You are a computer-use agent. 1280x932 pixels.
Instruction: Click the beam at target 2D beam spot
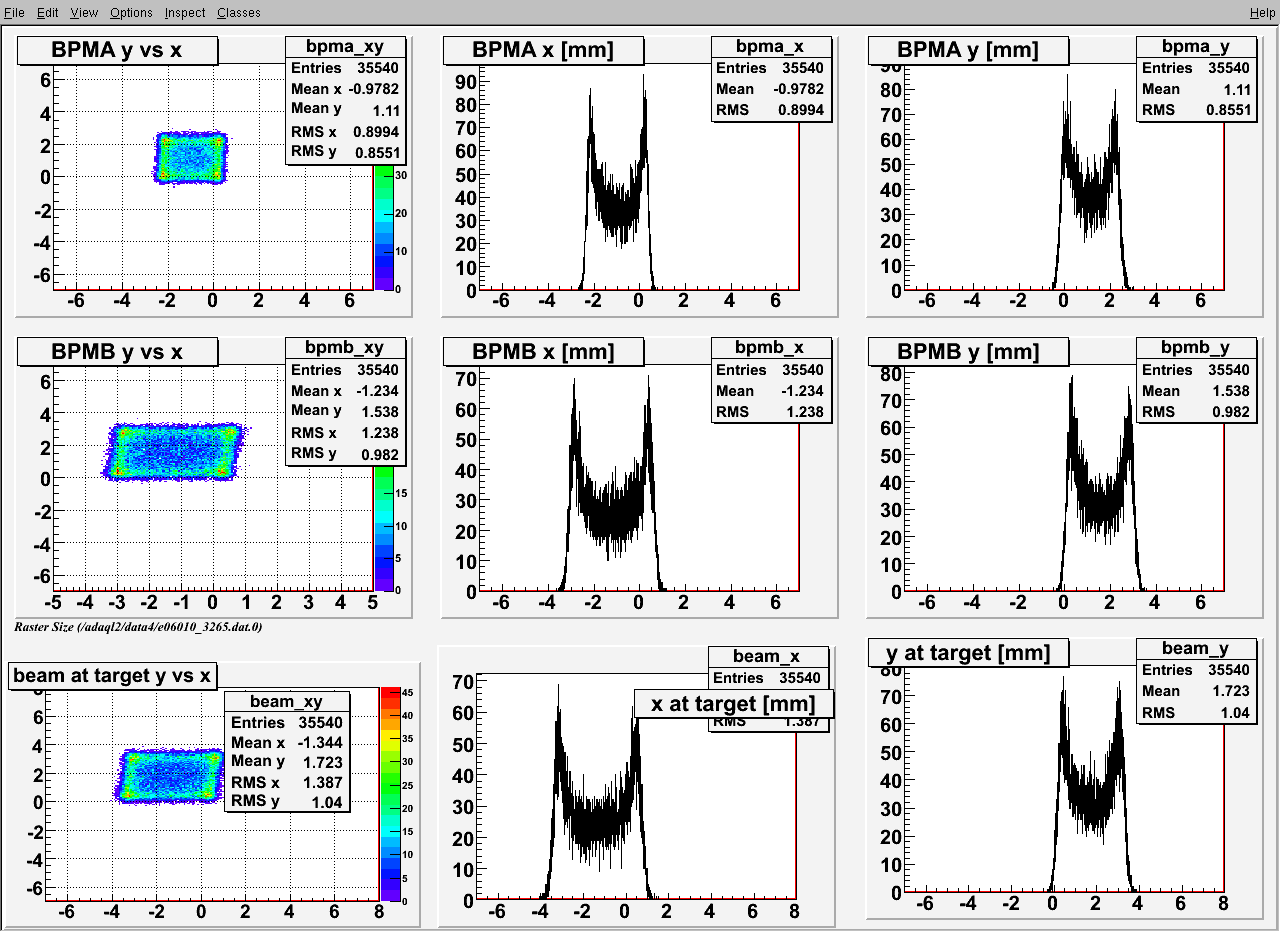point(171,776)
